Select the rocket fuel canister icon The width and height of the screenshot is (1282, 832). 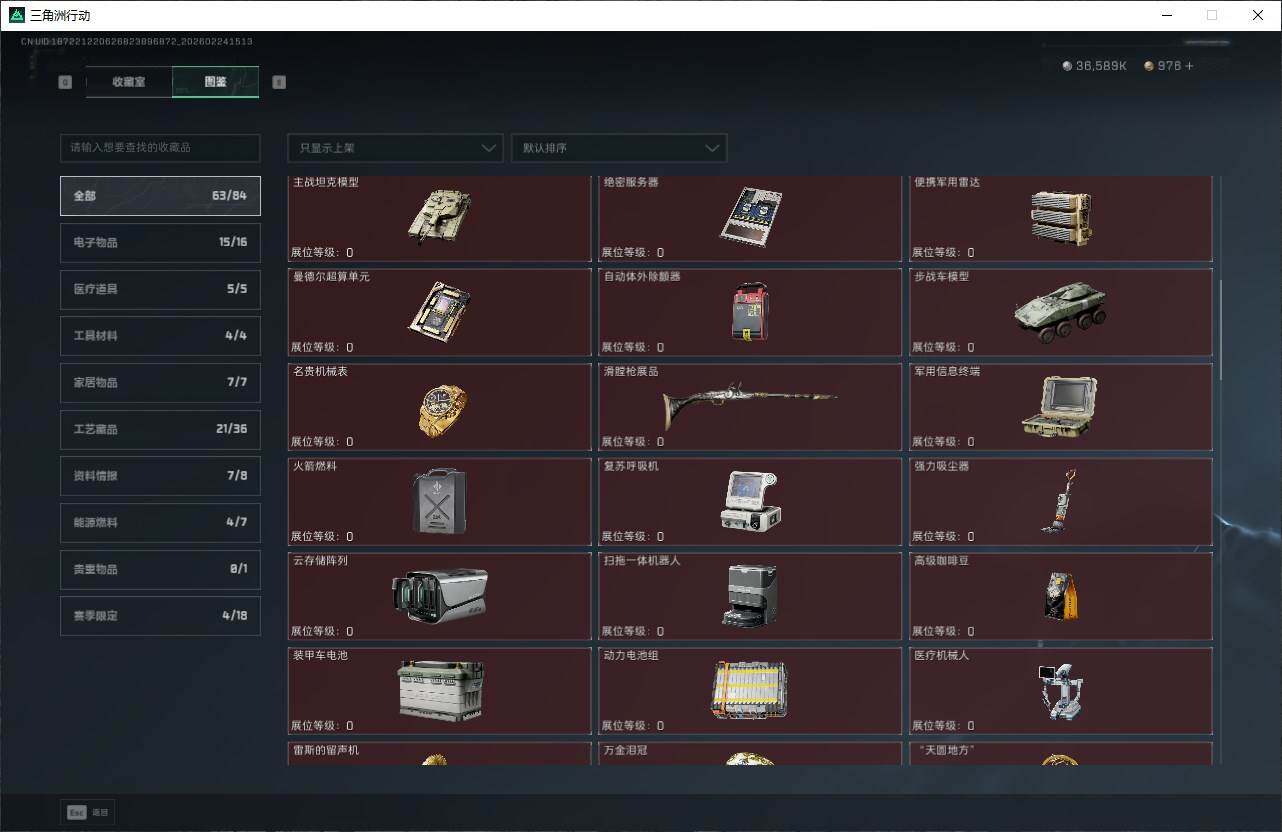point(439,500)
